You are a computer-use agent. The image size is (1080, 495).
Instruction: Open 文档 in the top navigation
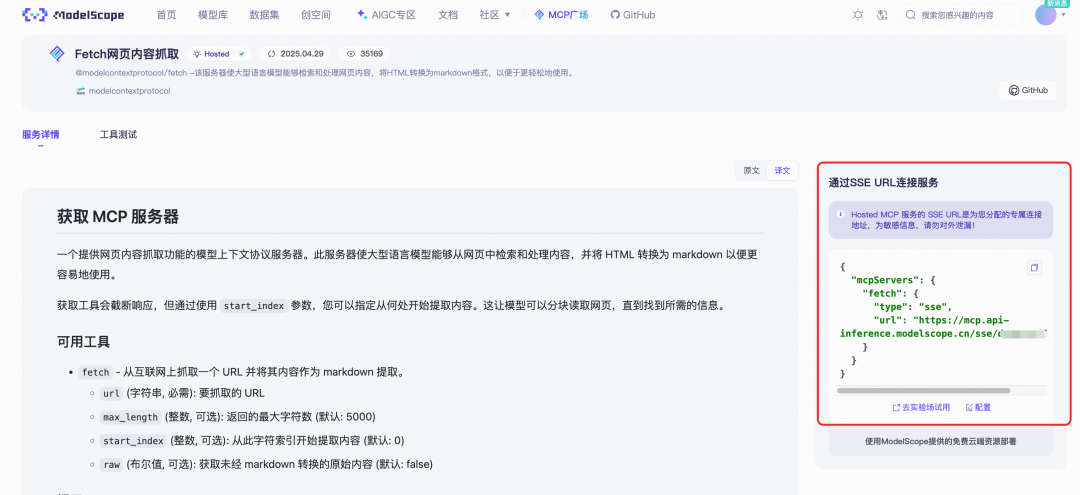(x=448, y=14)
